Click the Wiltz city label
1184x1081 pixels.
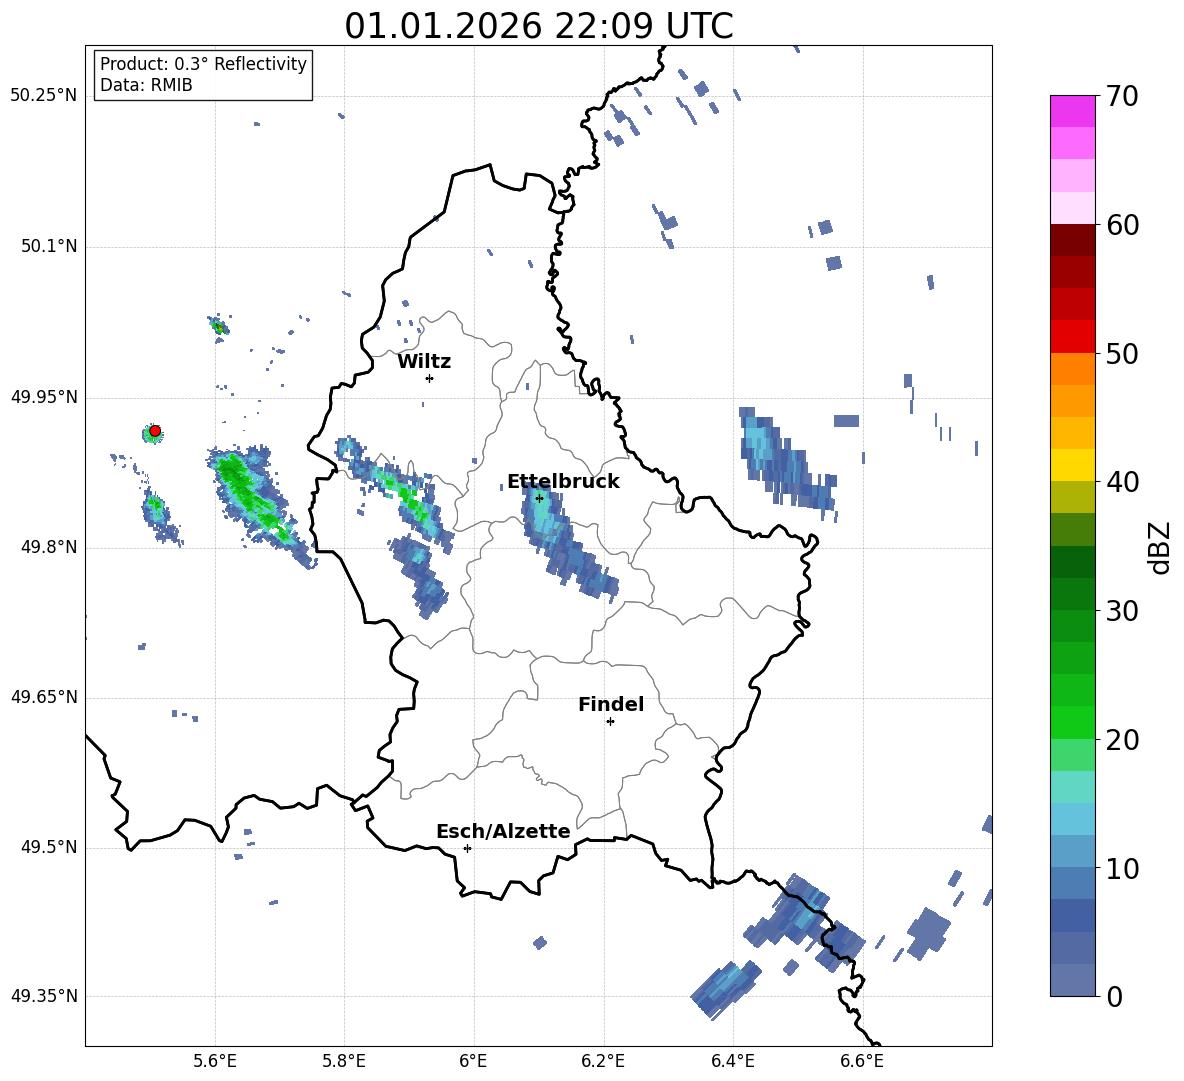[x=424, y=362]
